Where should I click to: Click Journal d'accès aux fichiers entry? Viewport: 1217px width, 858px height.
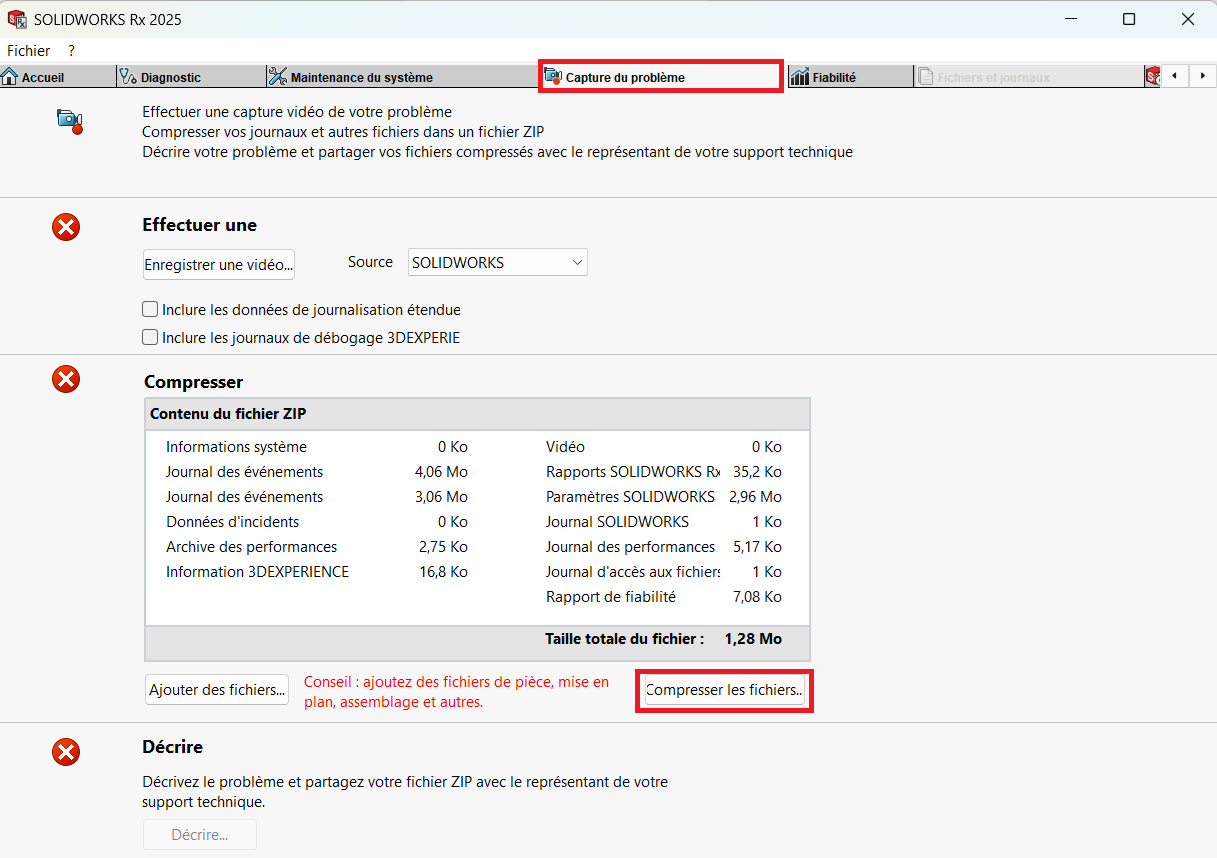(x=664, y=572)
